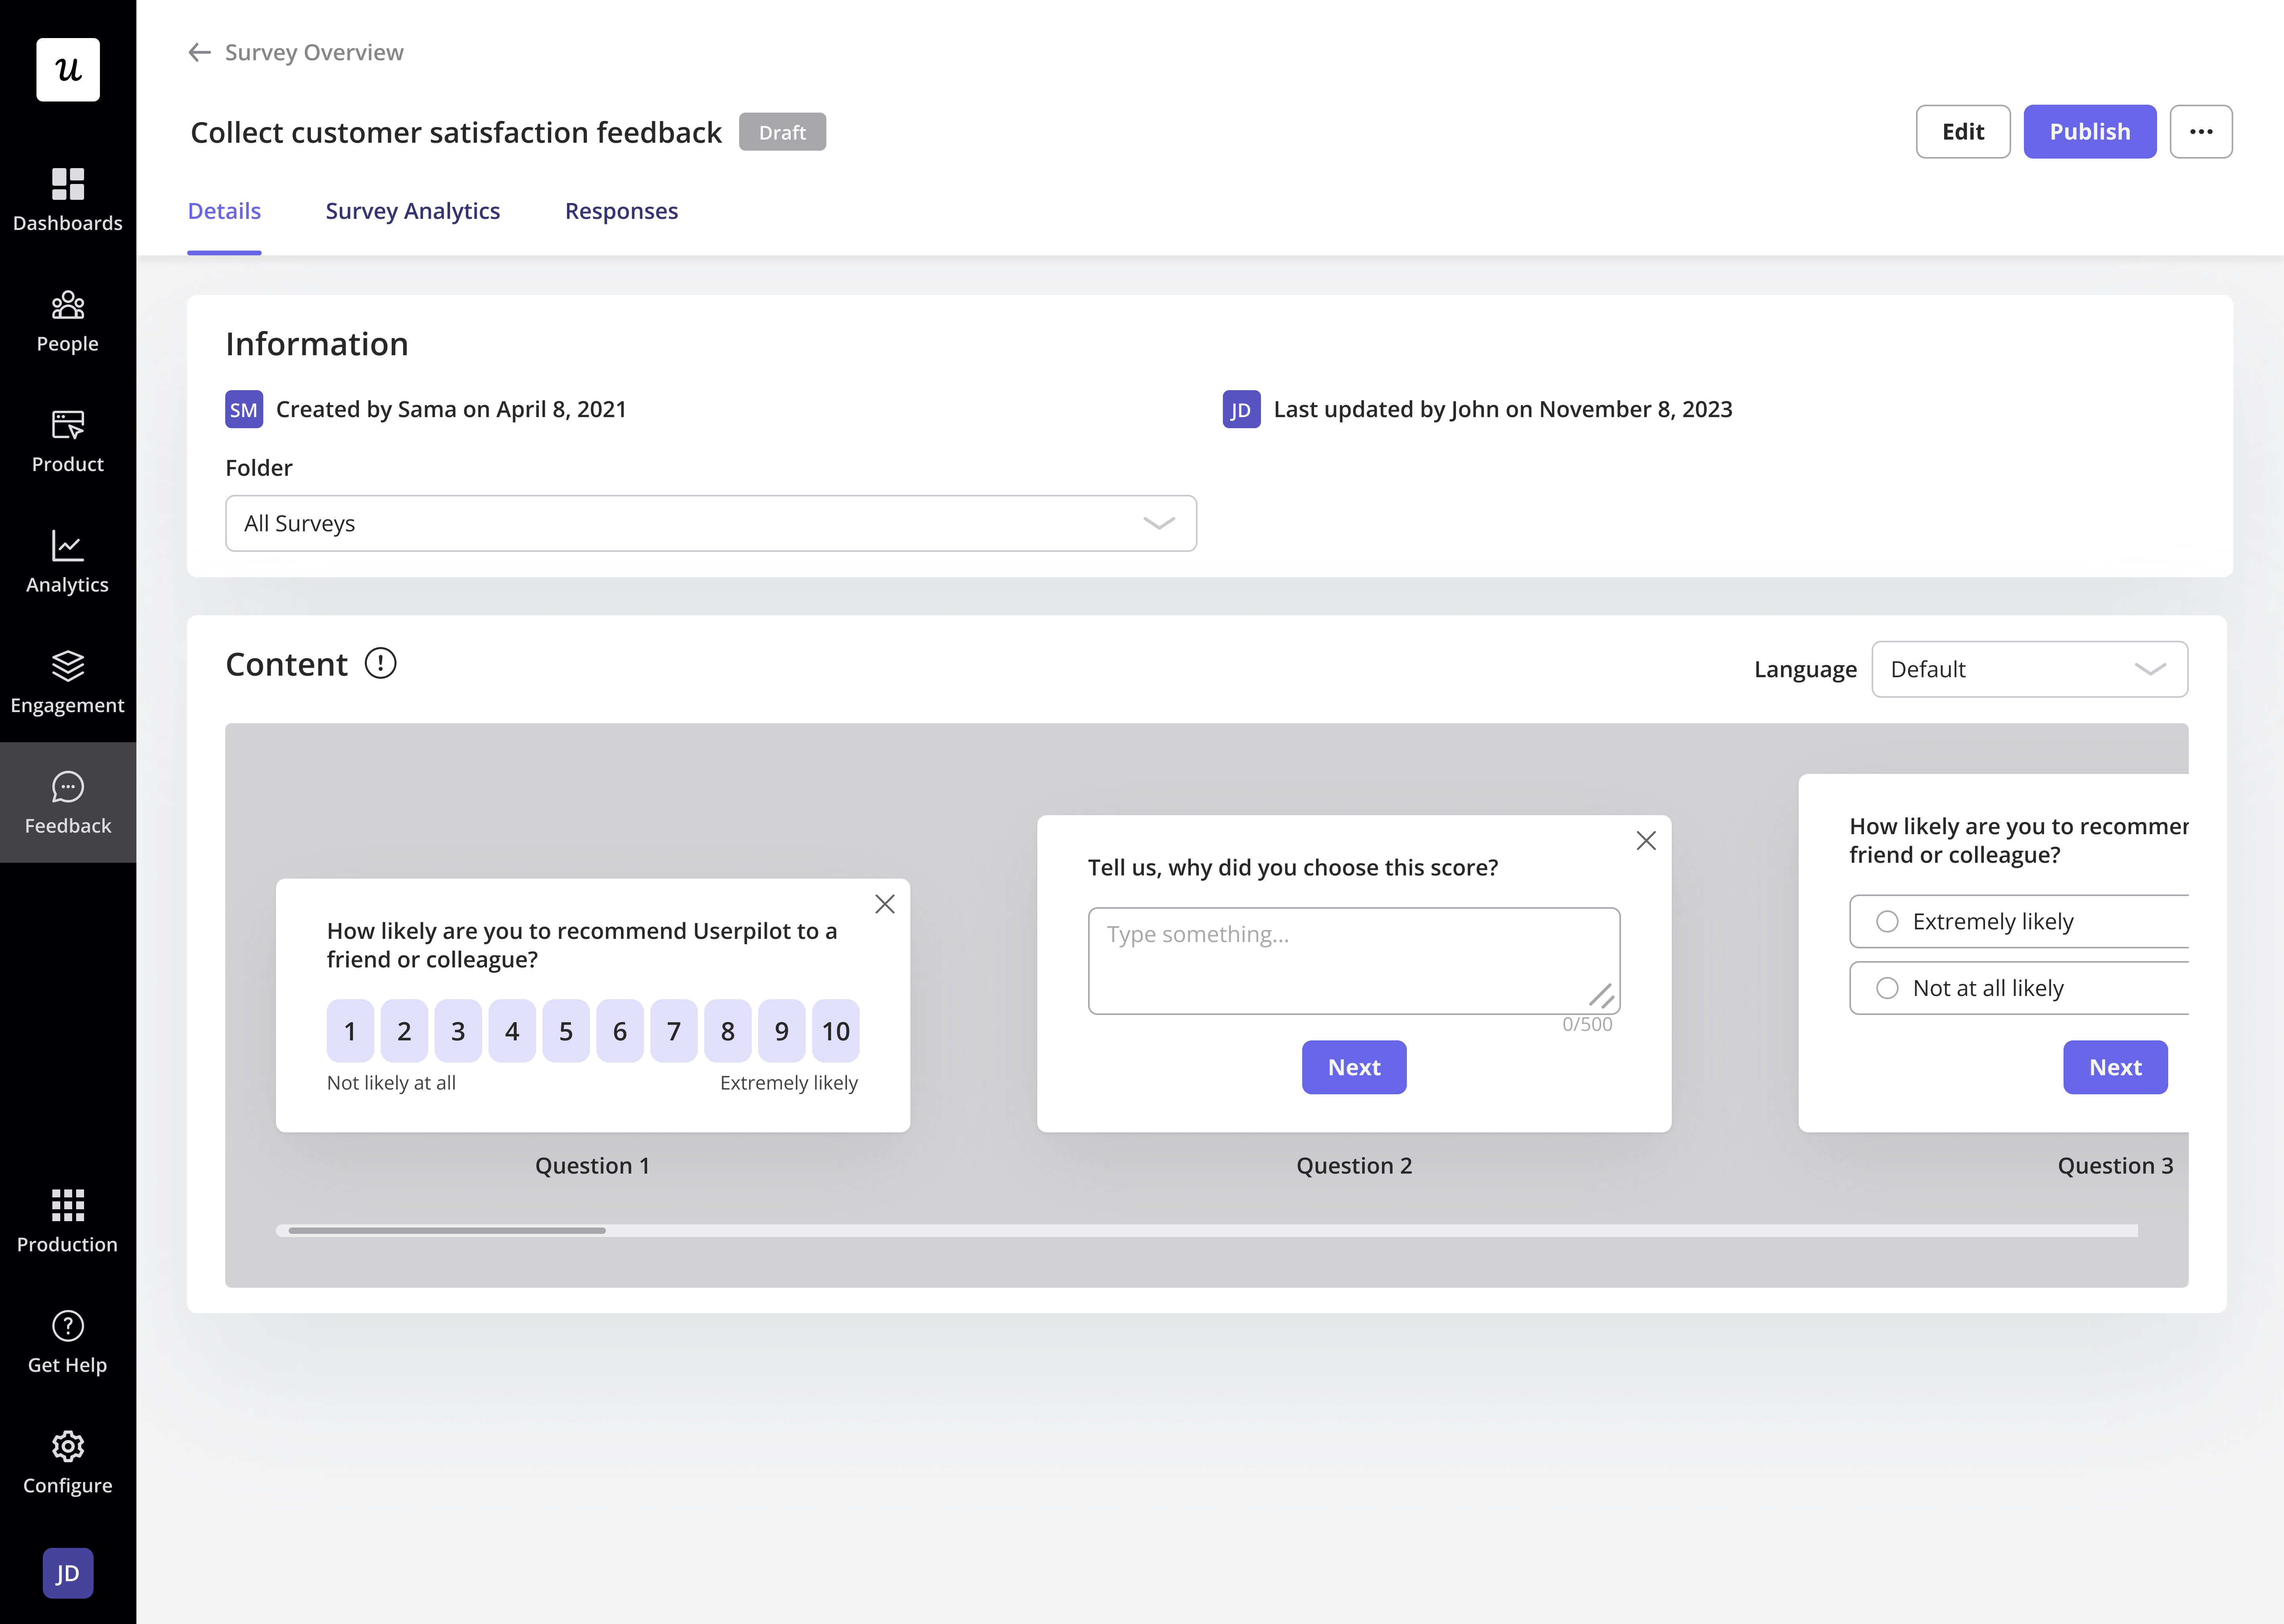Open the Product sidebar section
The image size is (2284, 1624).
(x=68, y=441)
